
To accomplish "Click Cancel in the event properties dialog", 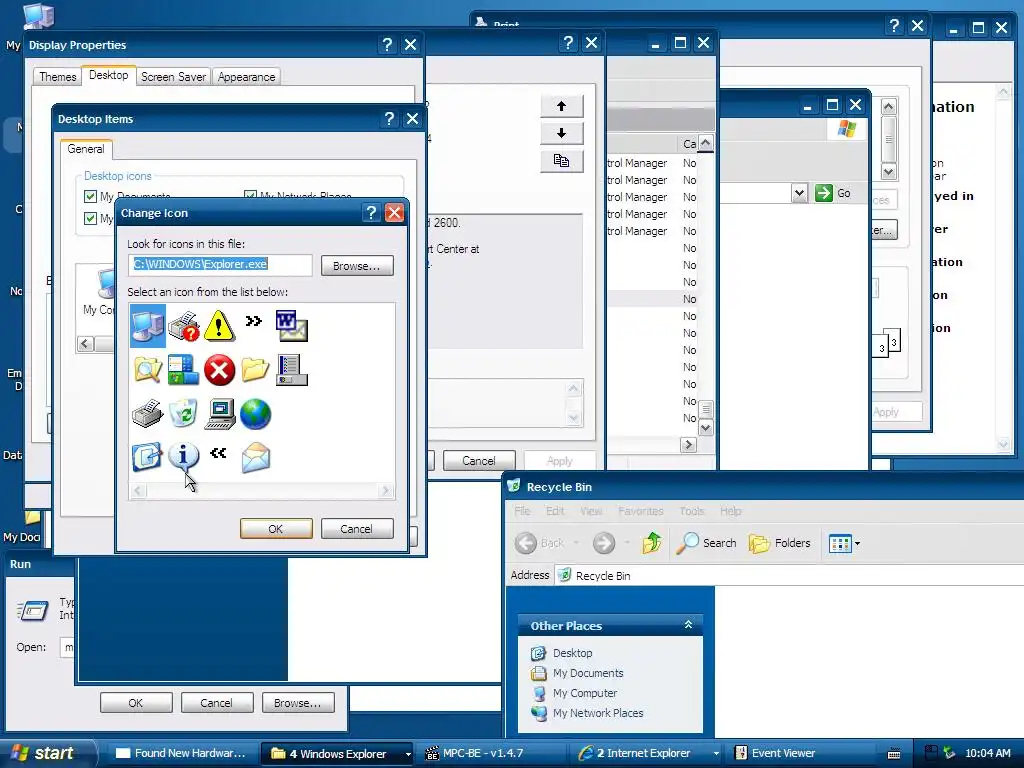I will click(479, 460).
